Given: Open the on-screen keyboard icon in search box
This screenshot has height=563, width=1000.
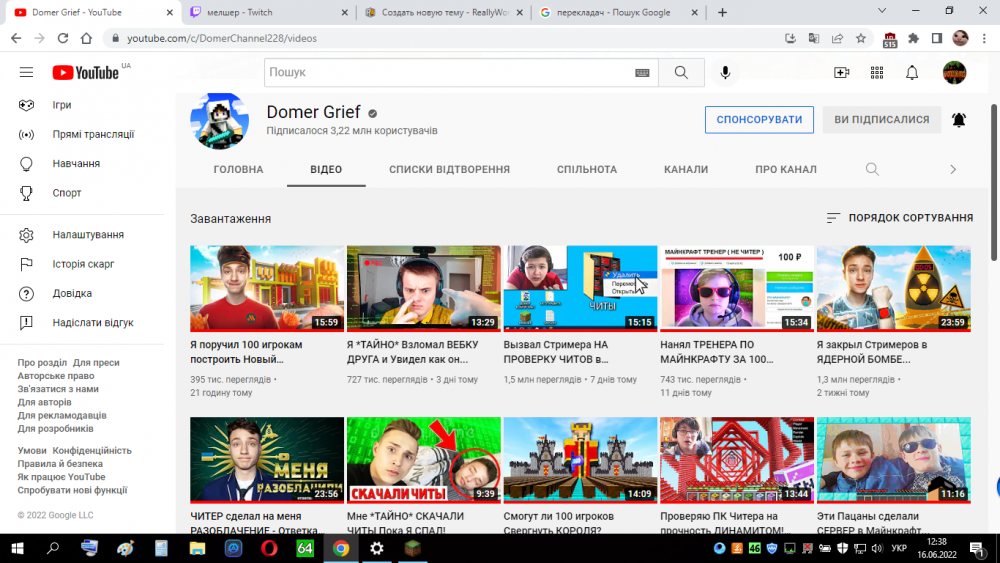Looking at the screenshot, I should coord(642,73).
